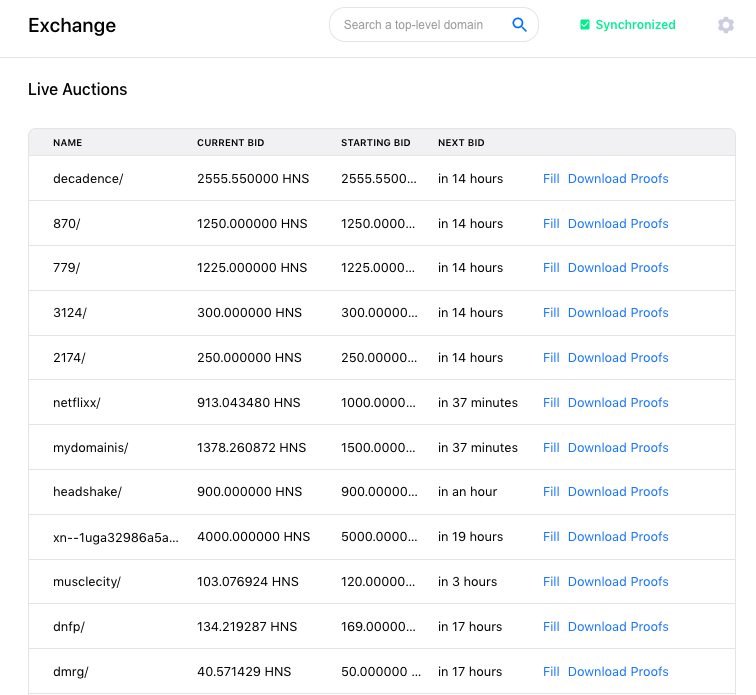
Task: Select the musclecity/ name cell
Action: [x=87, y=582]
